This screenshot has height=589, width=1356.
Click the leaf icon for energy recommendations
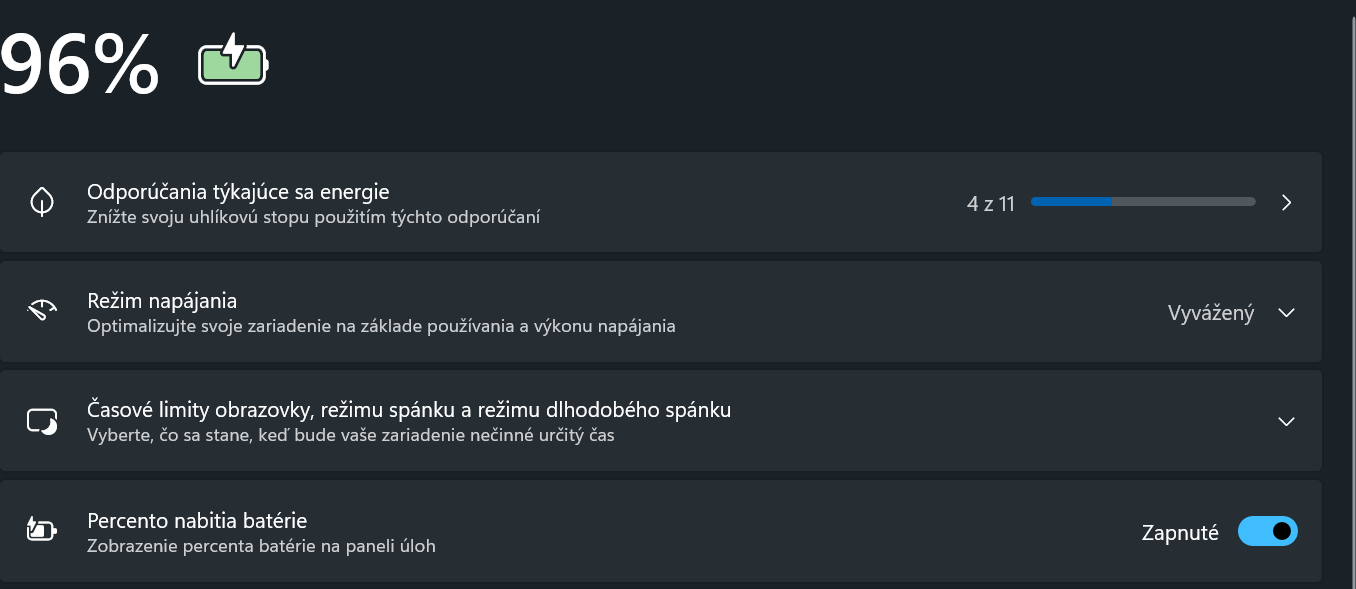coord(42,203)
